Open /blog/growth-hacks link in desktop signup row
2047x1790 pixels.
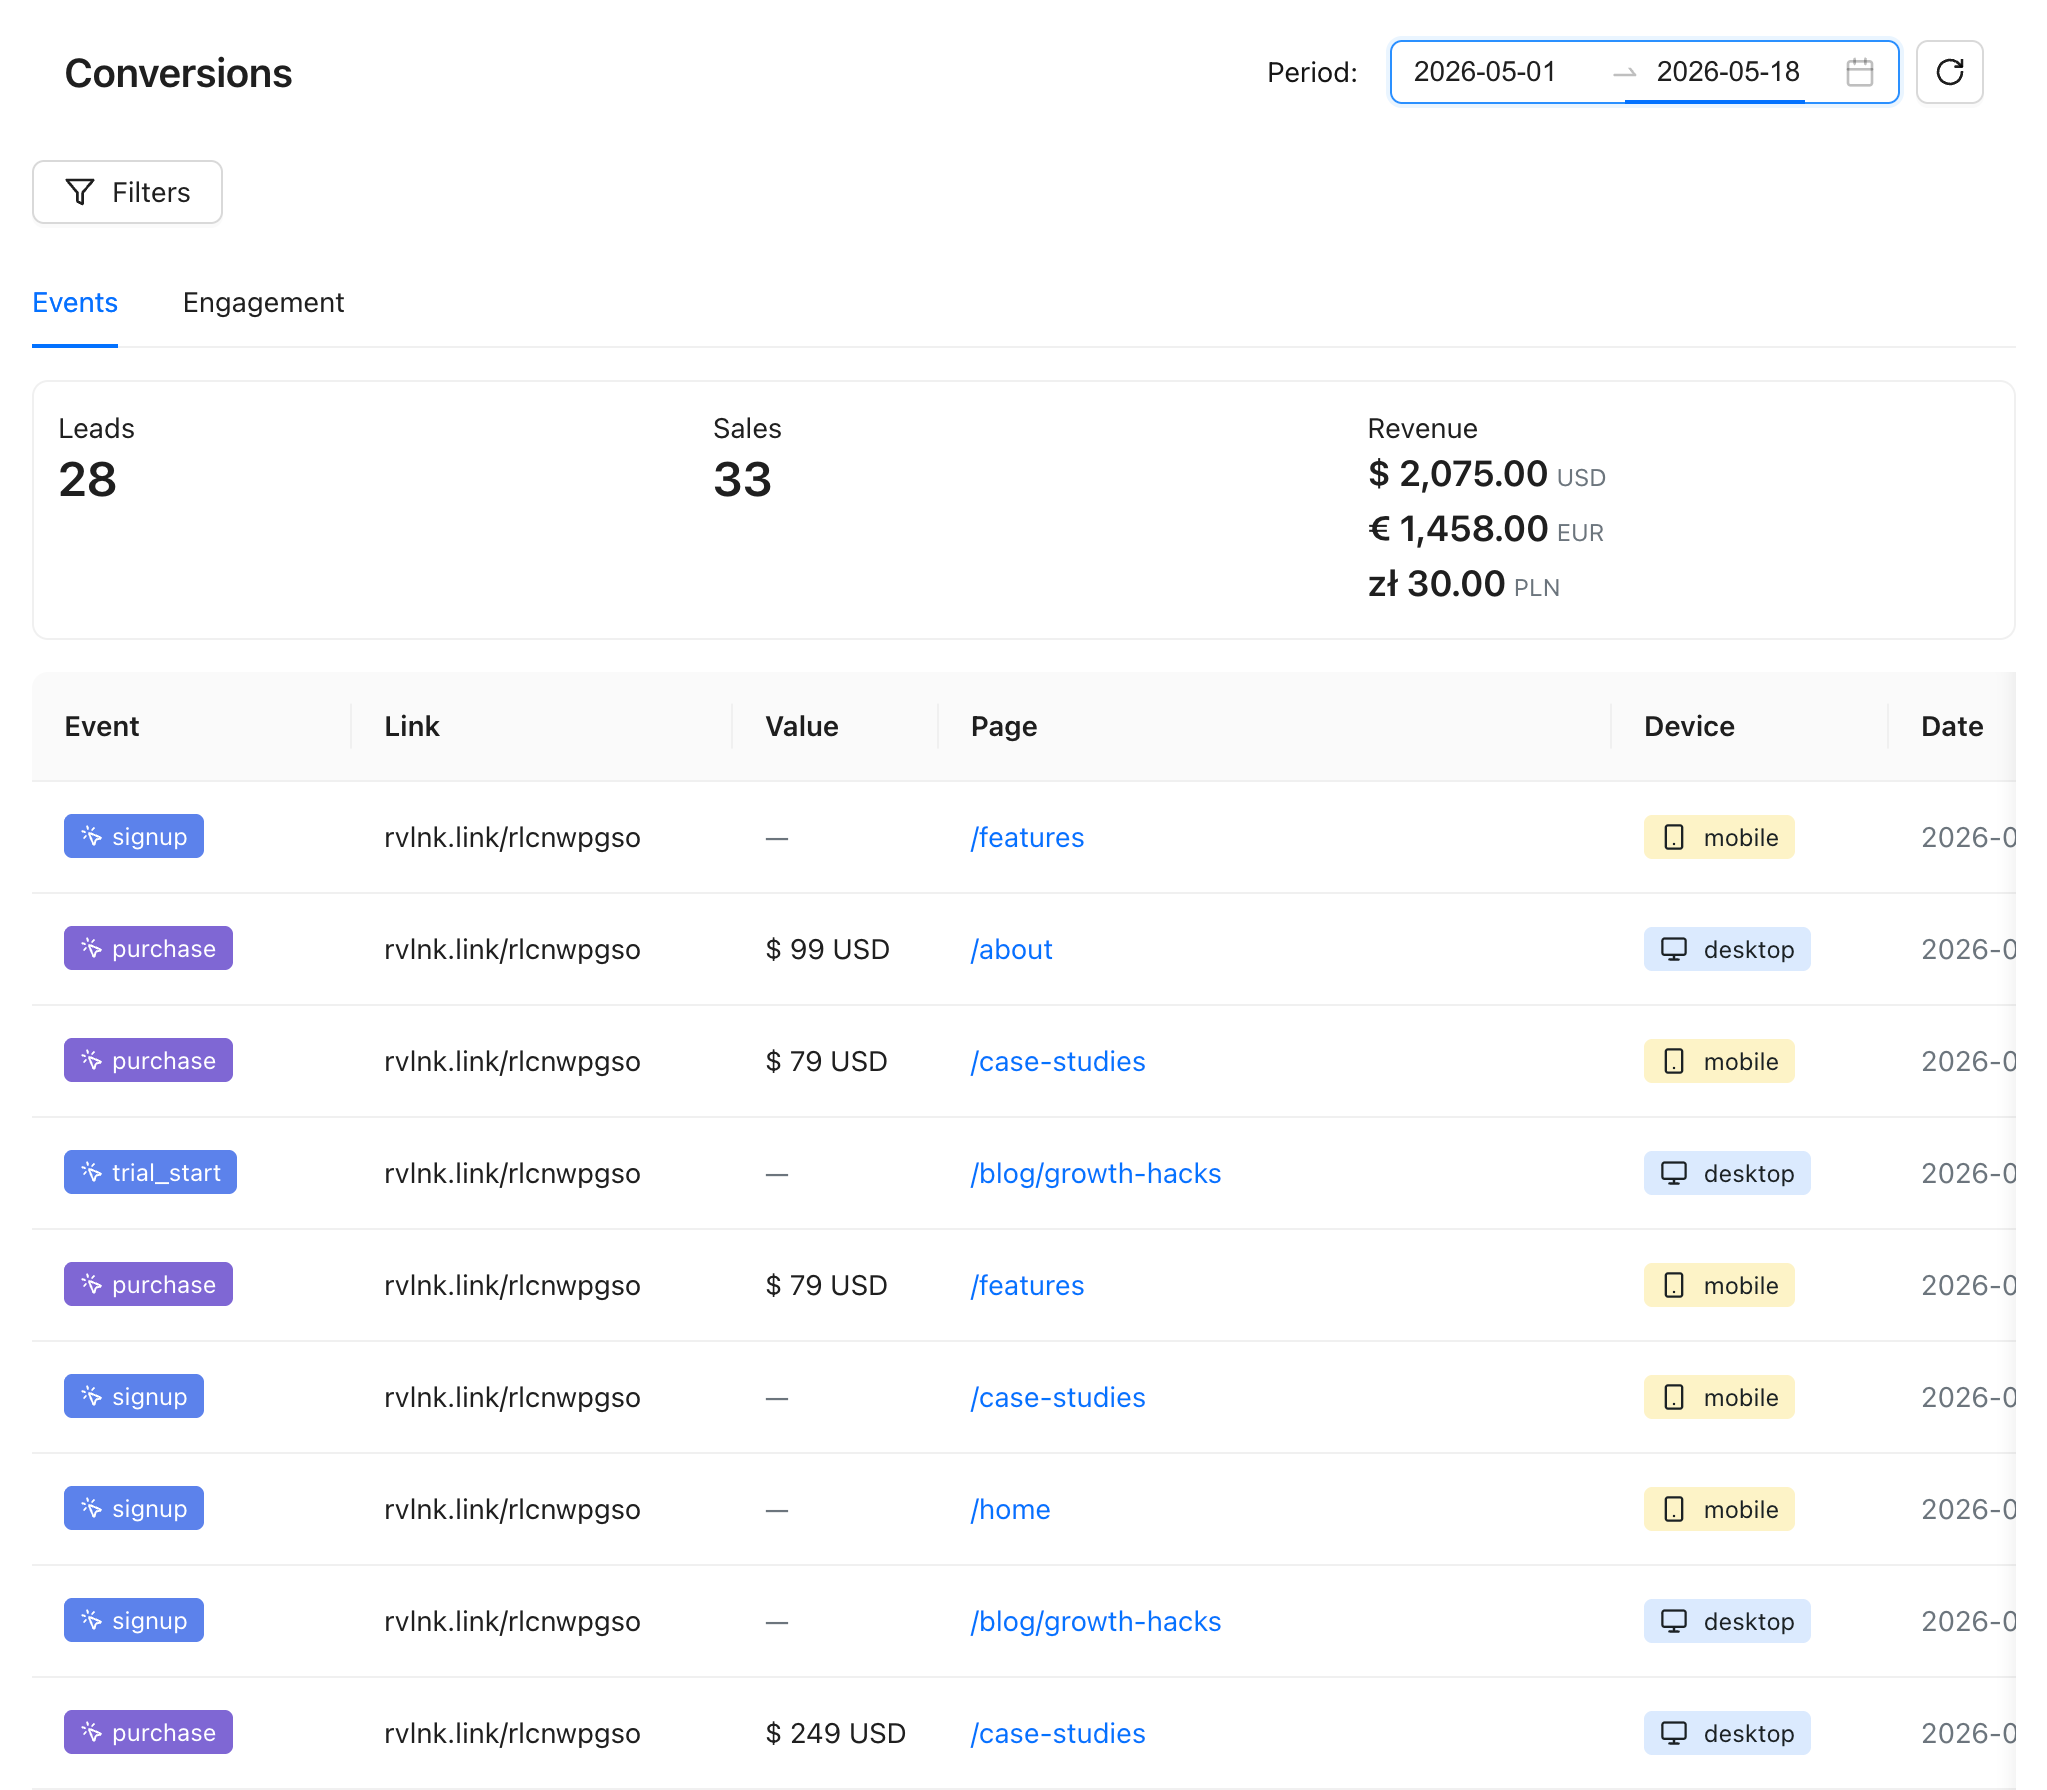pos(1096,1621)
